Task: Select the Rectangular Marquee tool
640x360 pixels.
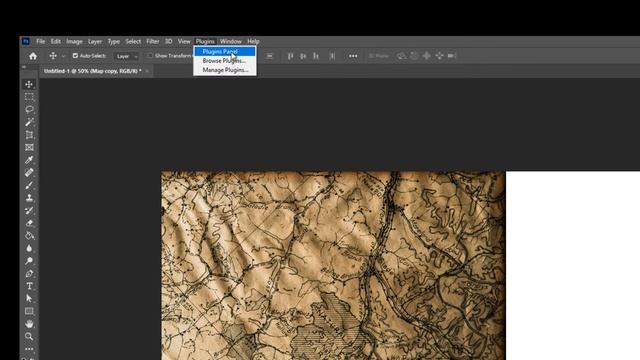Action: [x=29, y=97]
